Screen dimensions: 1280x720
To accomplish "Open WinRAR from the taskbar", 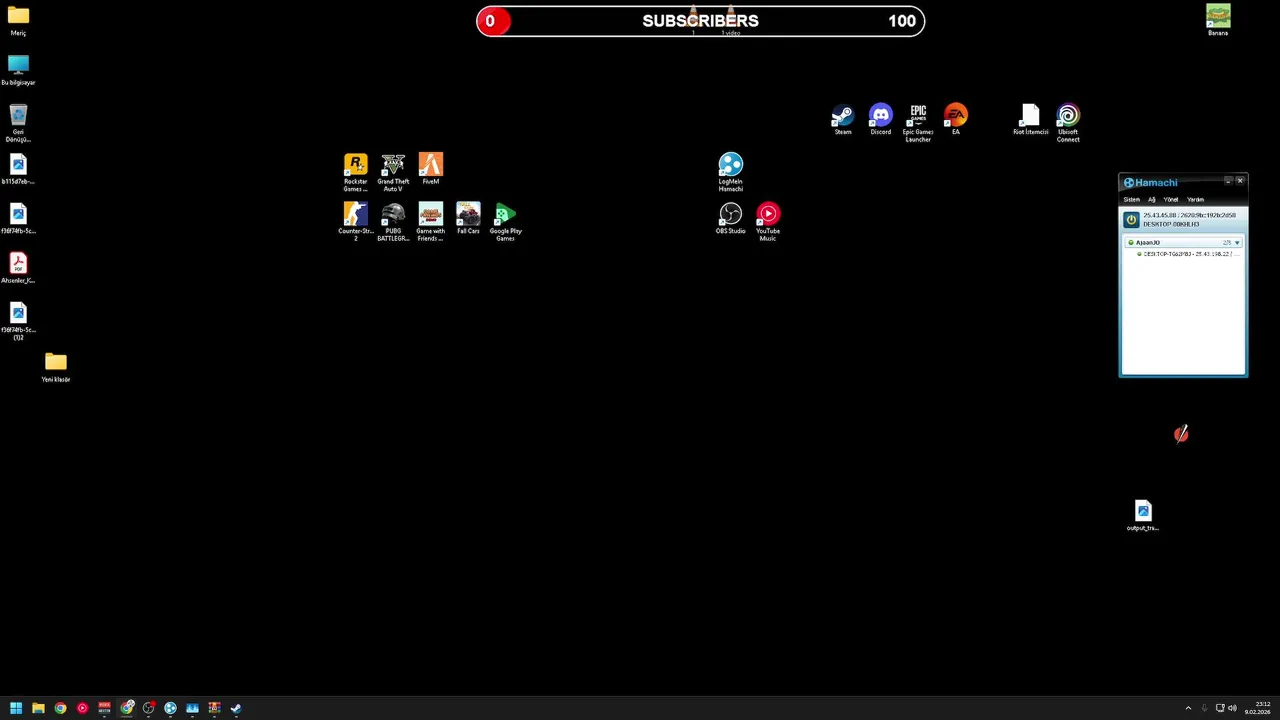I will (x=214, y=708).
